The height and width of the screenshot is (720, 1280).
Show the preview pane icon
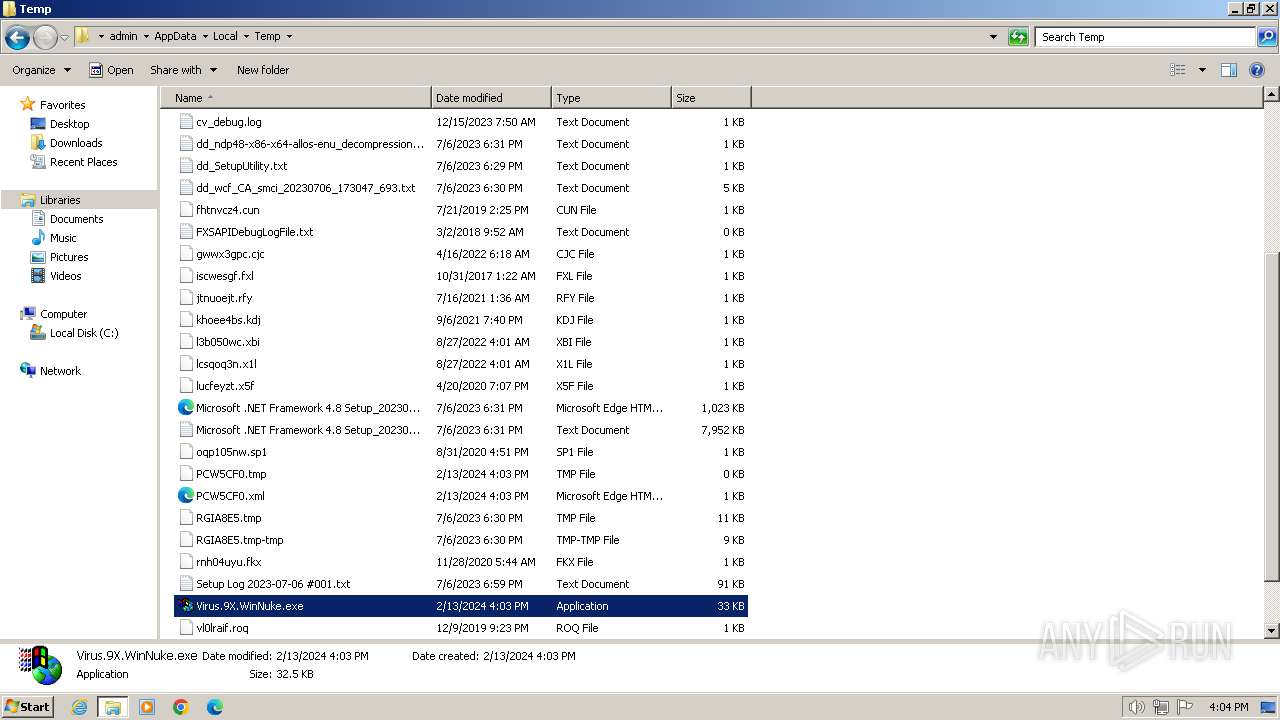pos(1229,70)
